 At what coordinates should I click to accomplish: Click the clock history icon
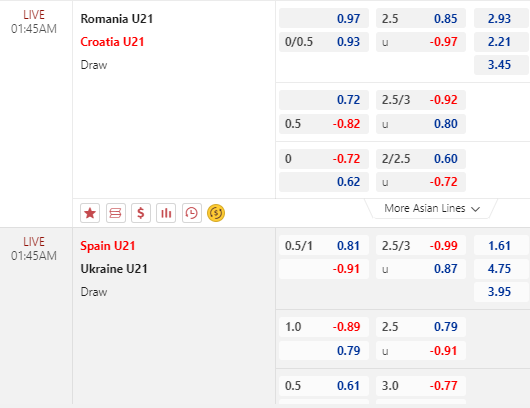tap(192, 213)
